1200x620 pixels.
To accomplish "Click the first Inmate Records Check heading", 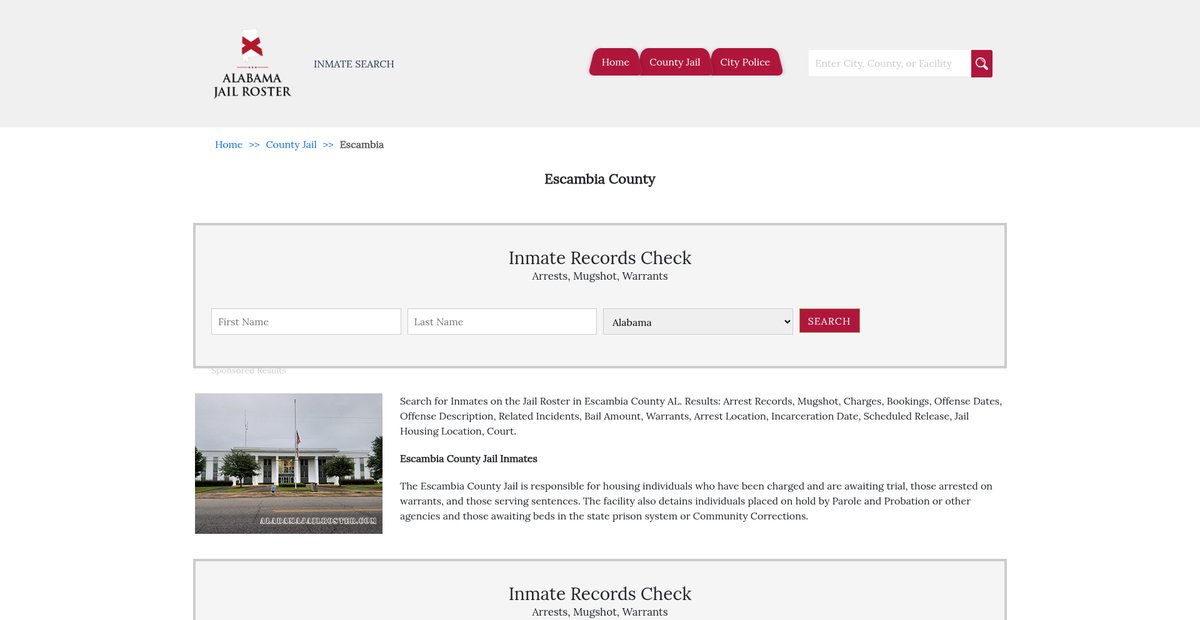I will [x=600, y=258].
